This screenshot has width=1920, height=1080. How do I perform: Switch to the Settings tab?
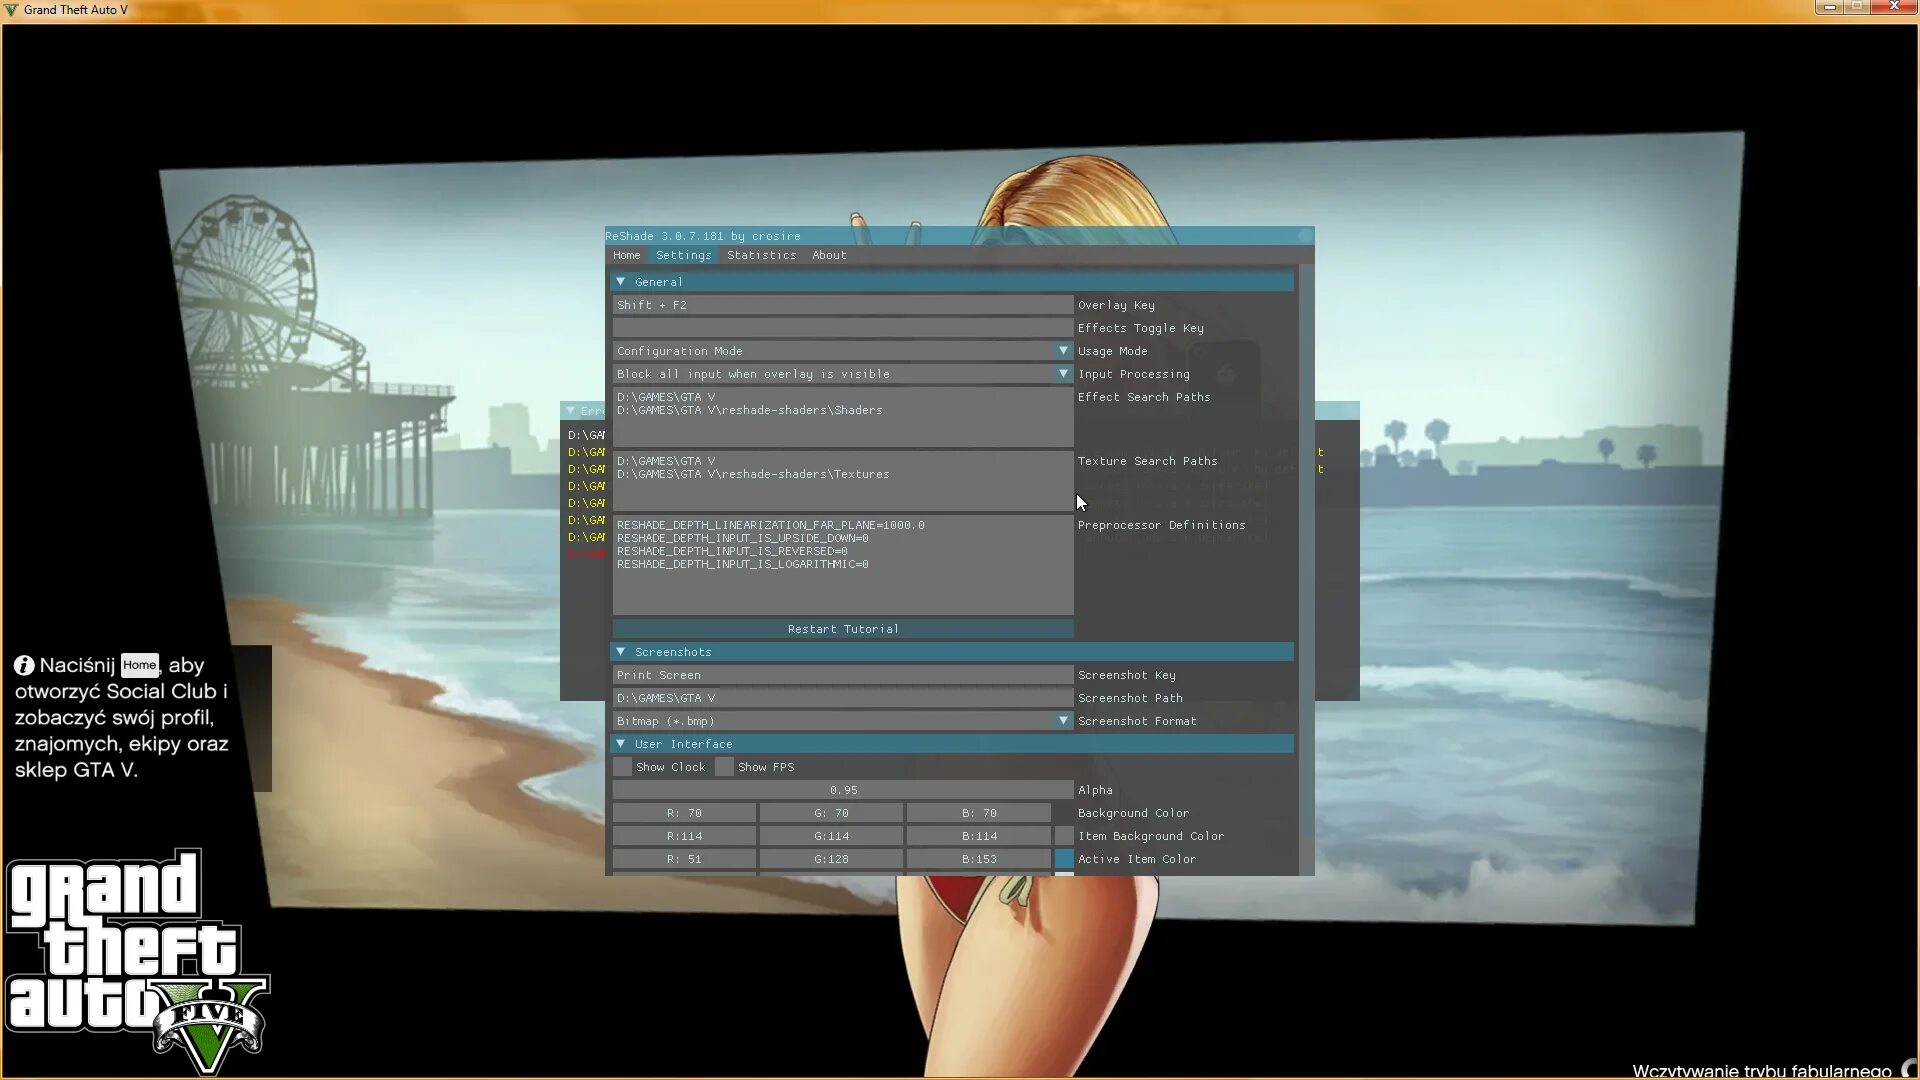[x=684, y=255]
